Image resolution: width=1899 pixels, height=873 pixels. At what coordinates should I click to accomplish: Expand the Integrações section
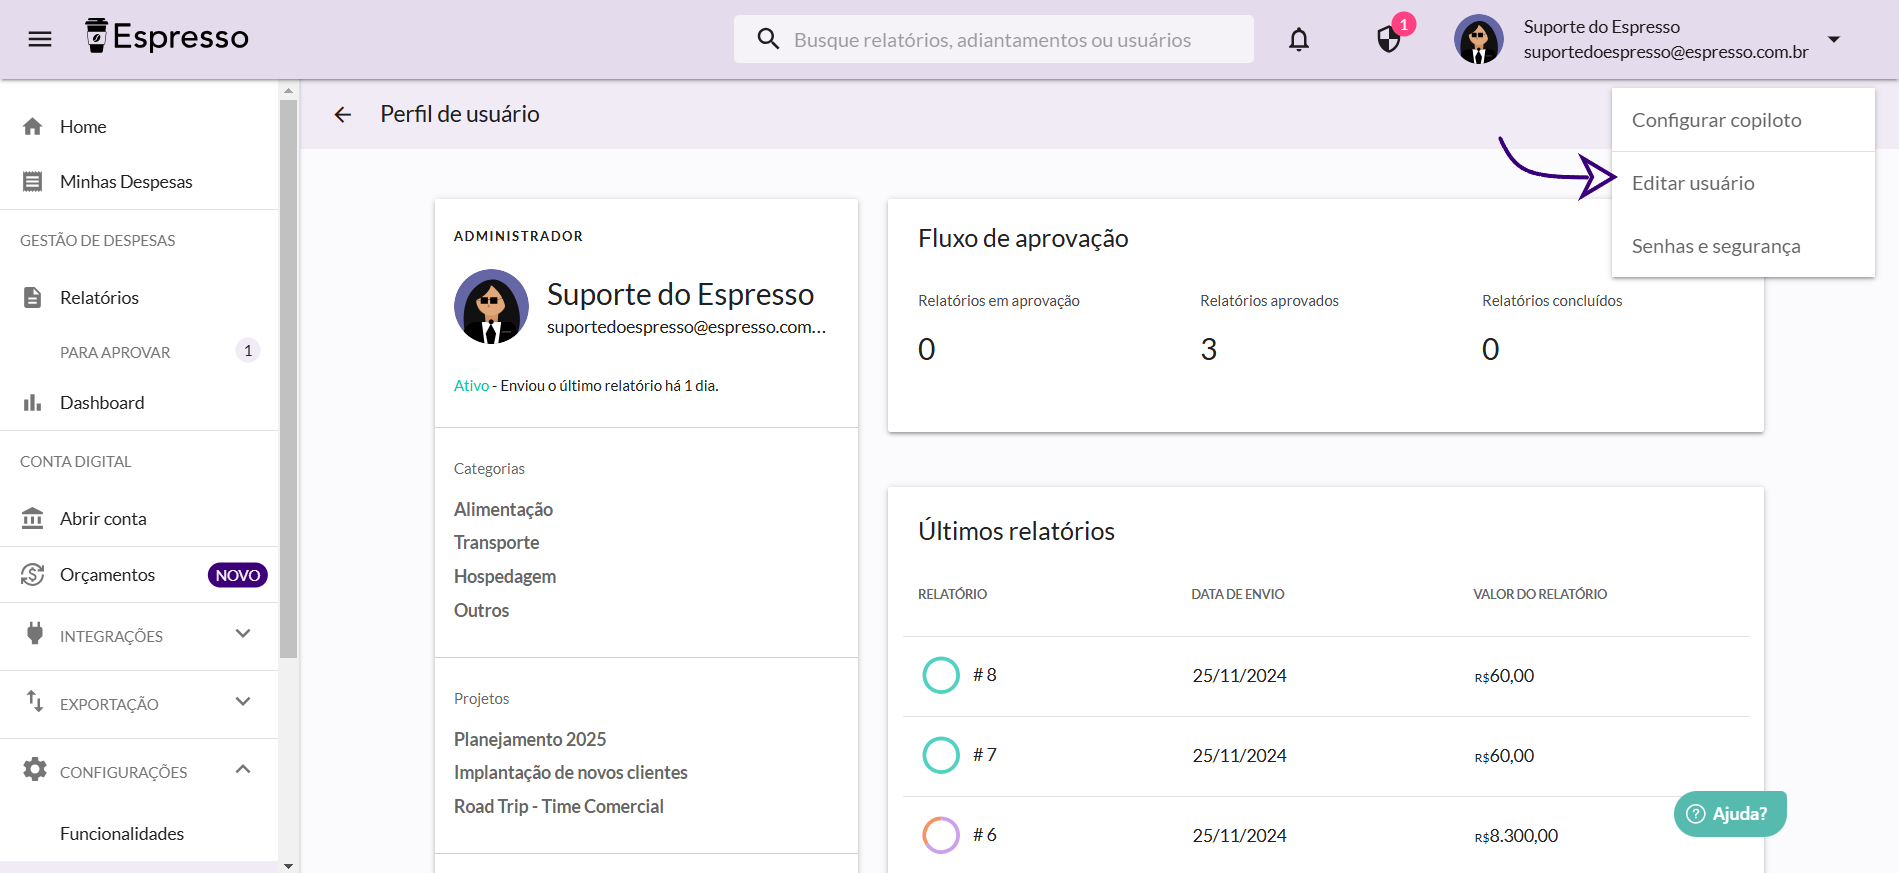pos(243,634)
